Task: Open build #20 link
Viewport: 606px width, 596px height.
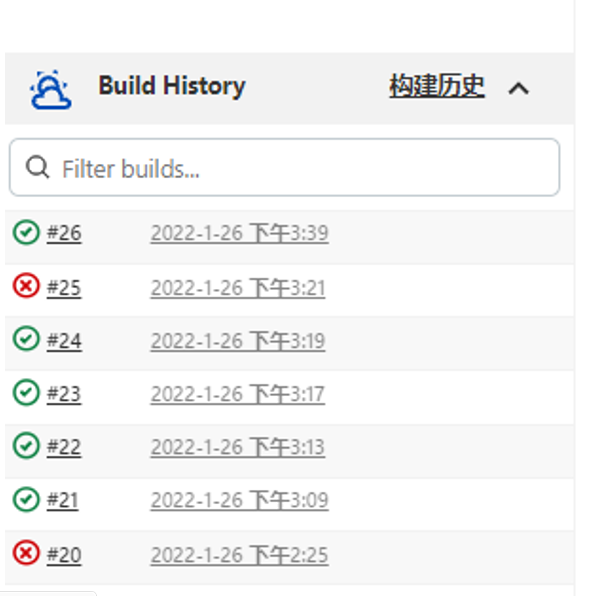Action: tap(64, 554)
